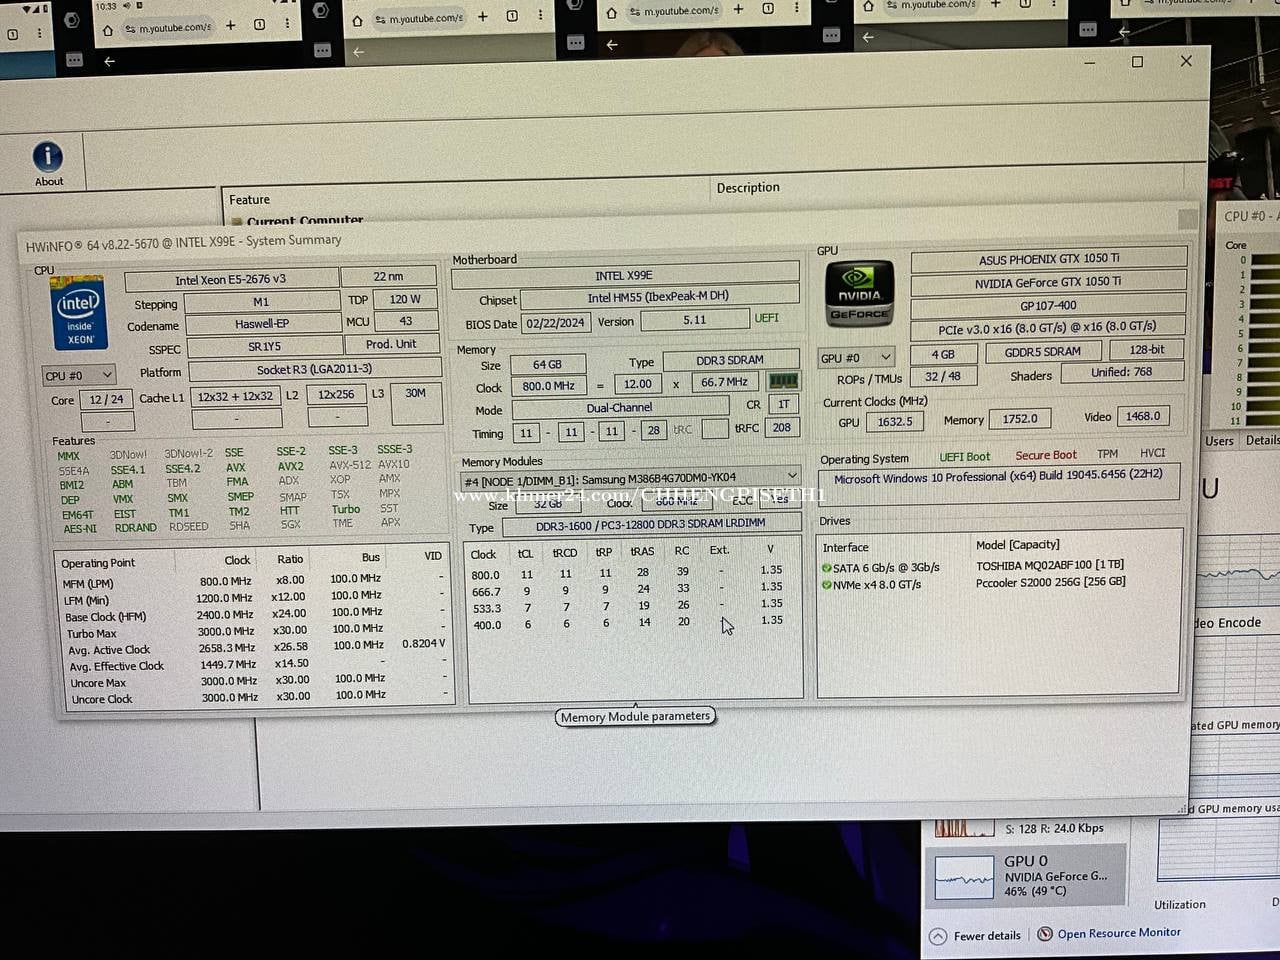Screen dimensions: 1280x960
Task: Click the green memory module icon
Action: click(783, 382)
